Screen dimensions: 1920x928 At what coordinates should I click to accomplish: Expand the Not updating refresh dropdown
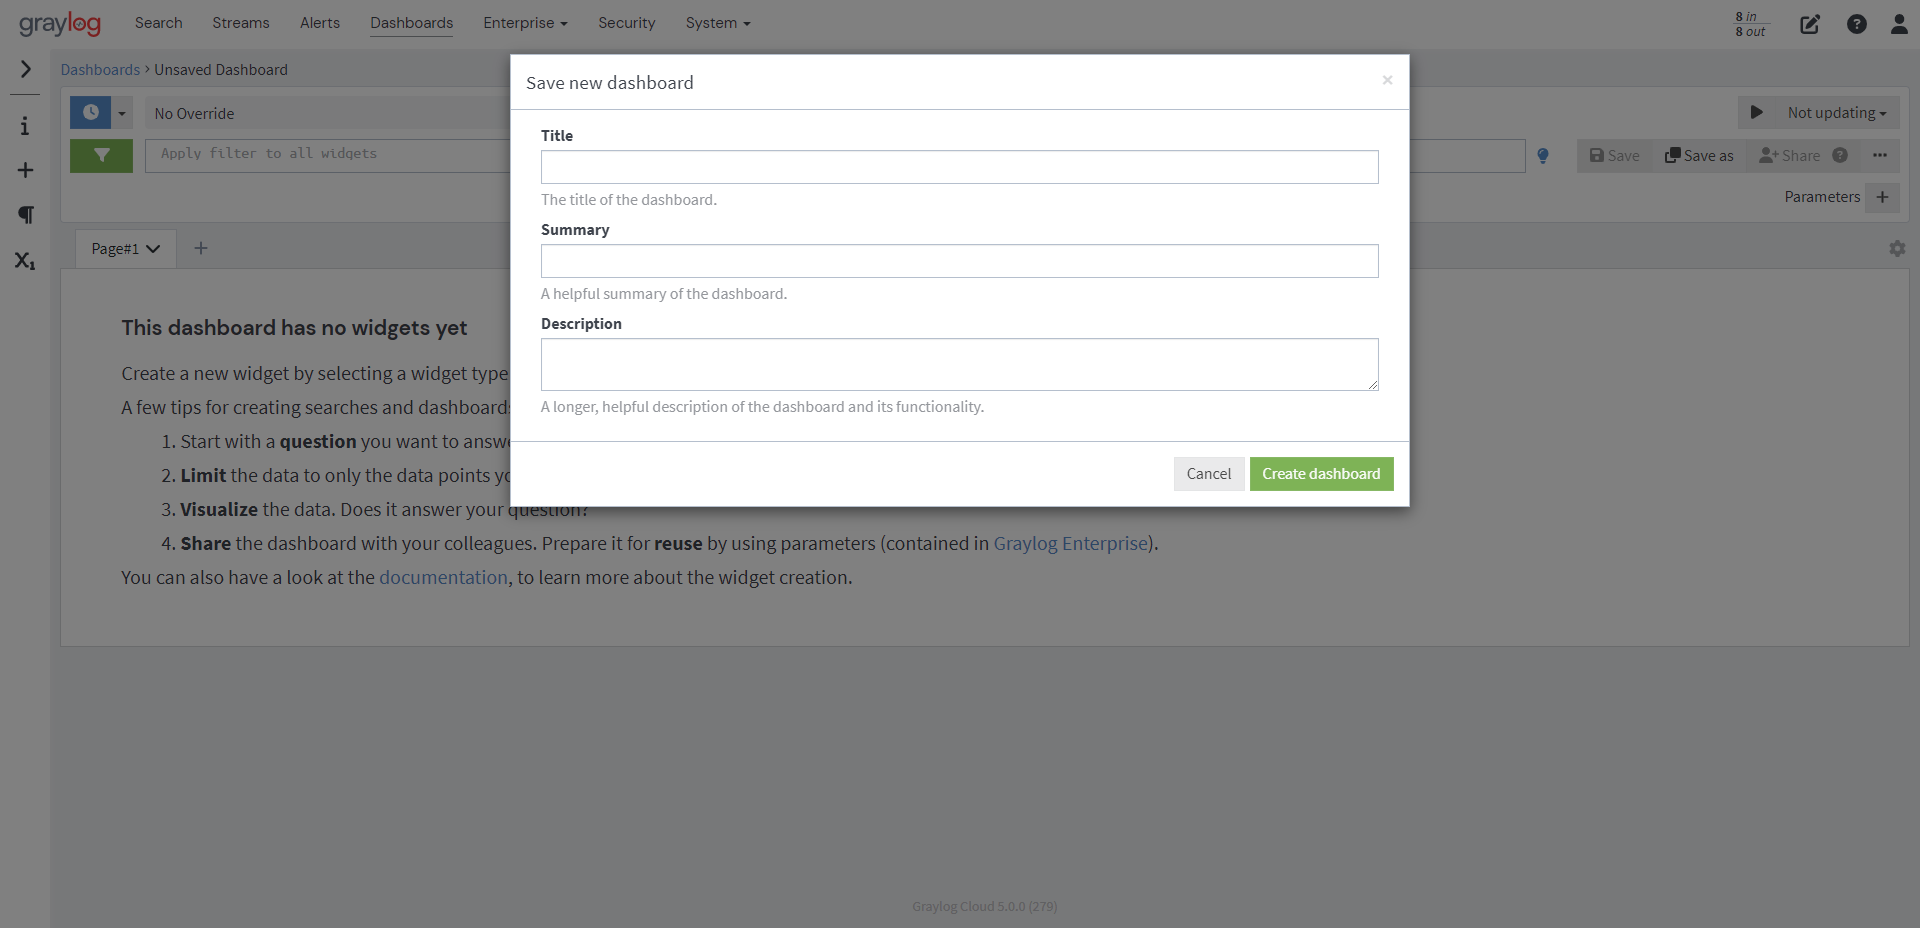[1837, 113]
